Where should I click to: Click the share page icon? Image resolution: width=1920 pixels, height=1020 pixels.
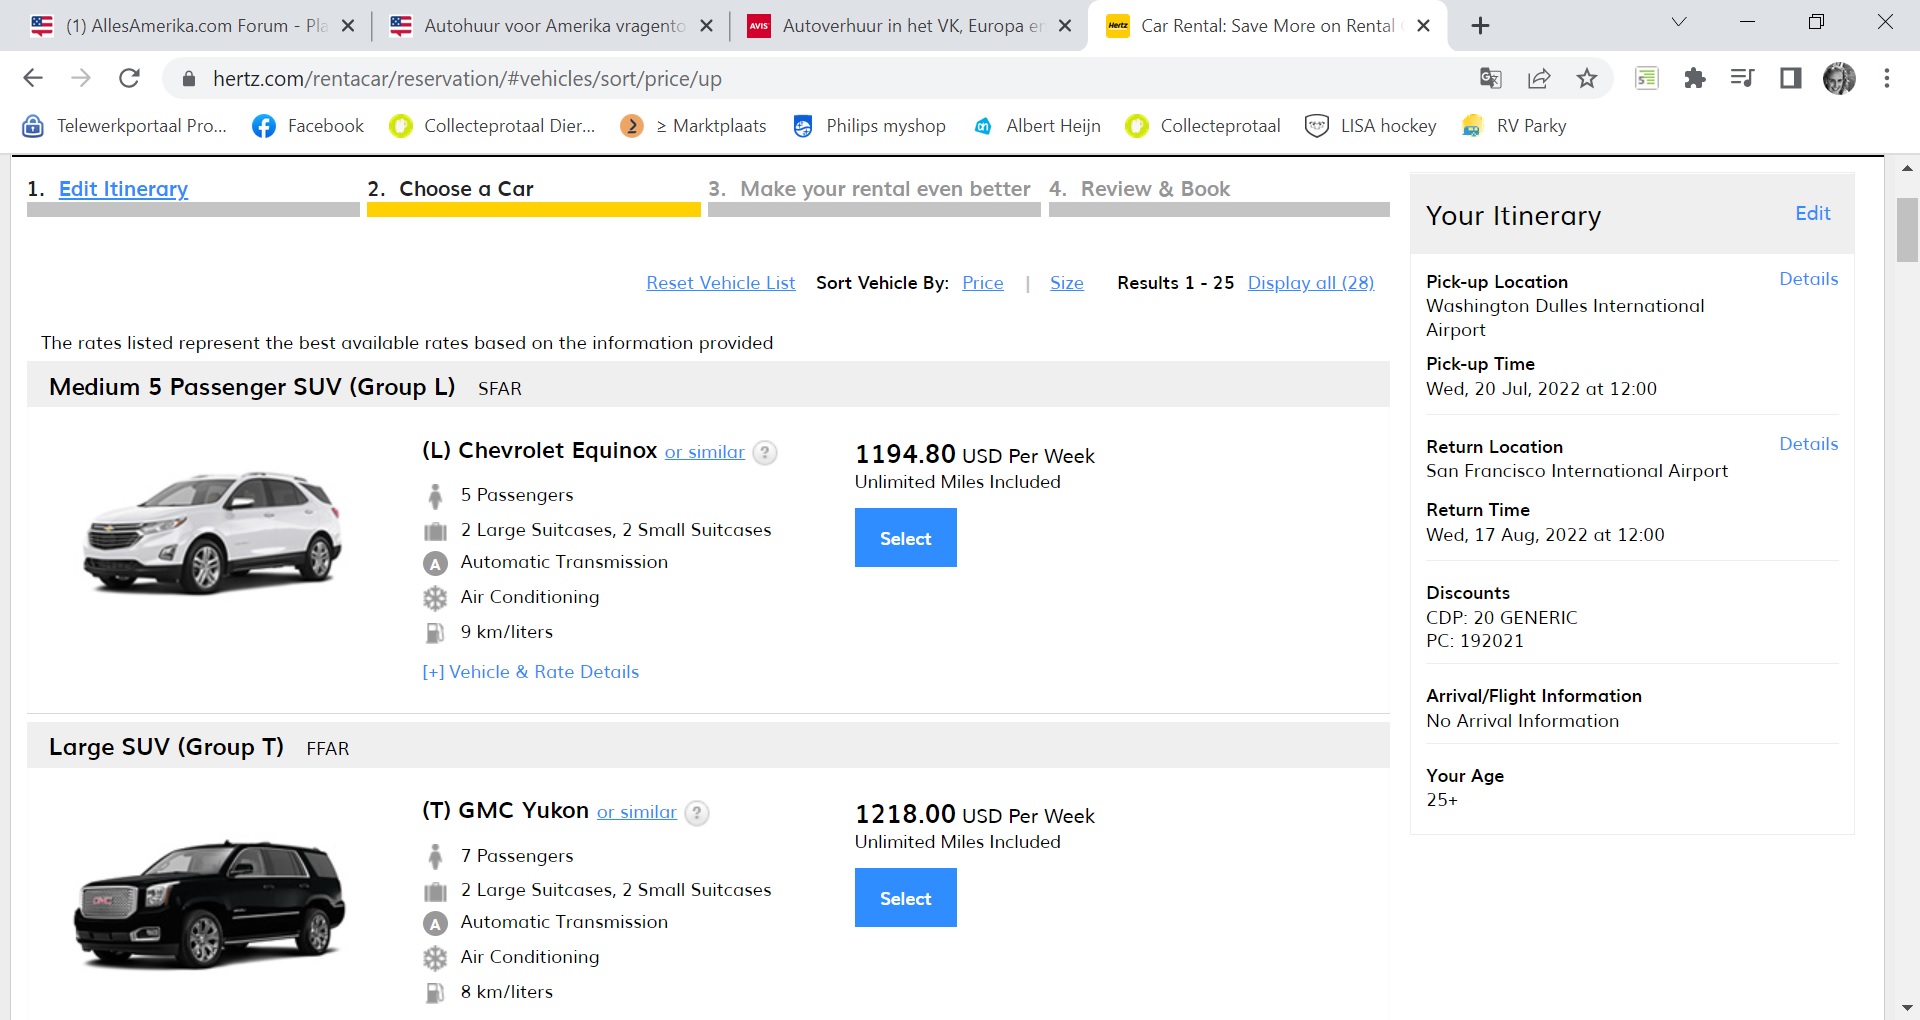pos(1539,78)
